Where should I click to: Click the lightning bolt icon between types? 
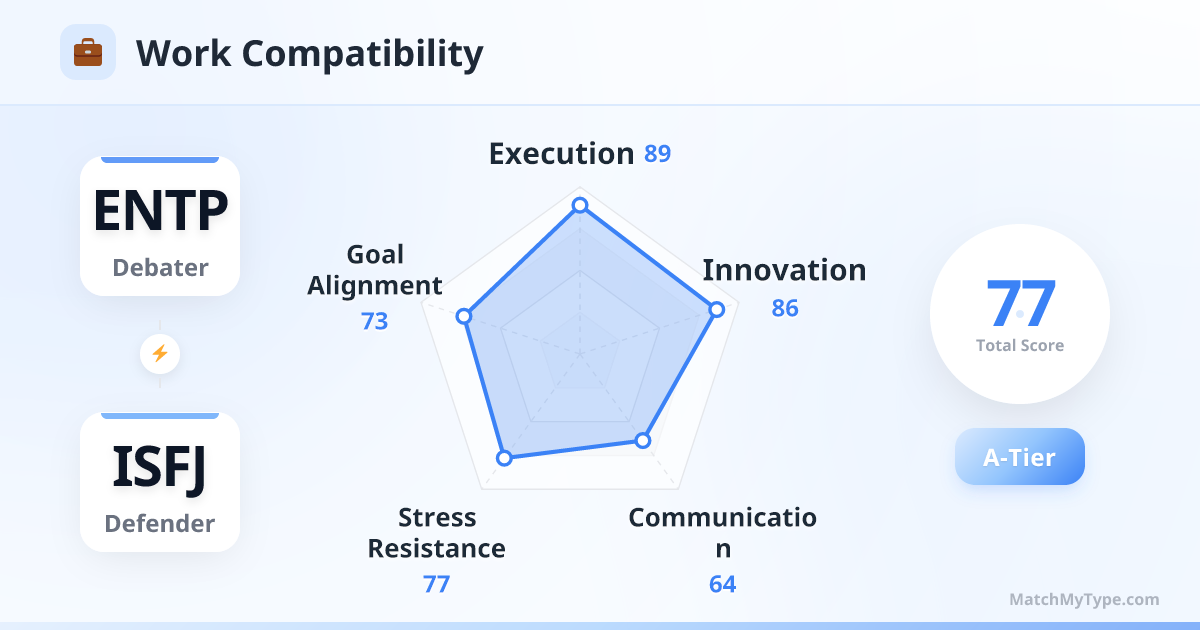[x=160, y=353]
